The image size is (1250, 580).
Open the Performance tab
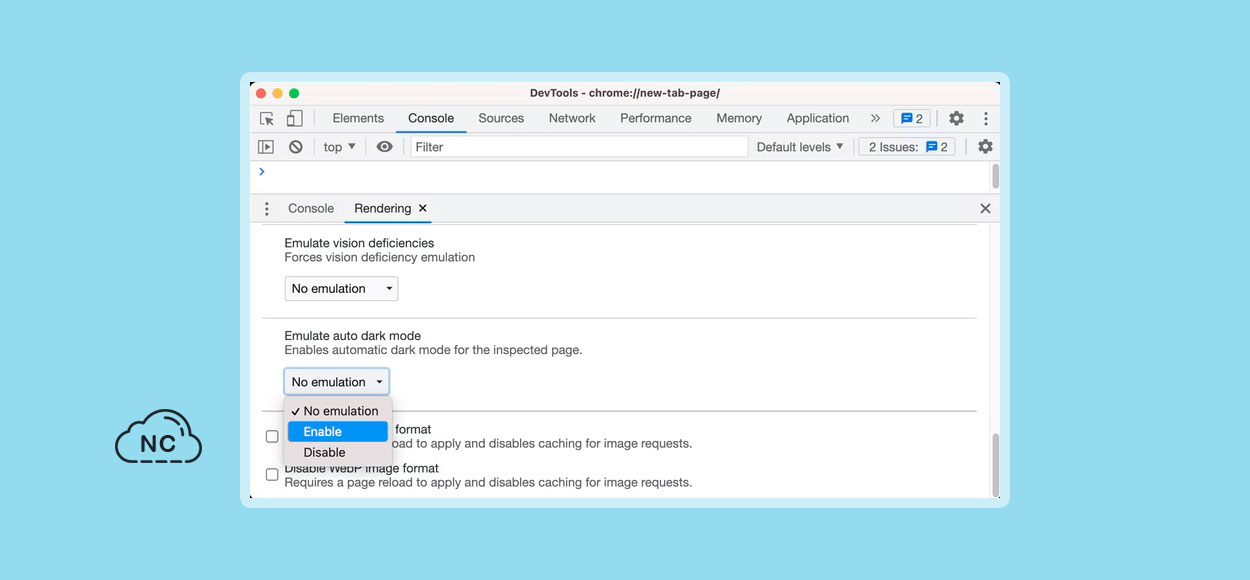656,118
